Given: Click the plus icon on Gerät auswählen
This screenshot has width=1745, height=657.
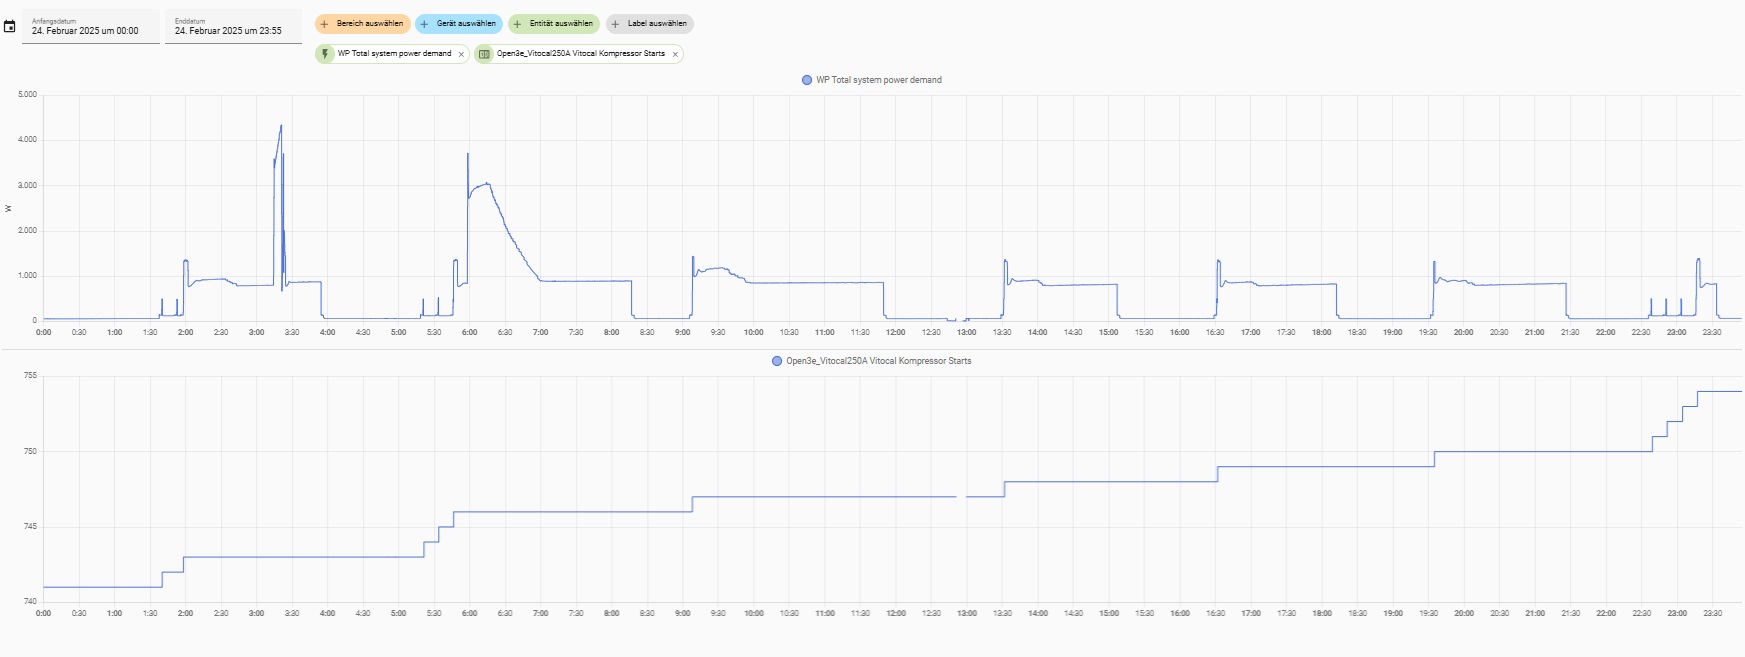Looking at the screenshot, I should [x=424, y=24].
